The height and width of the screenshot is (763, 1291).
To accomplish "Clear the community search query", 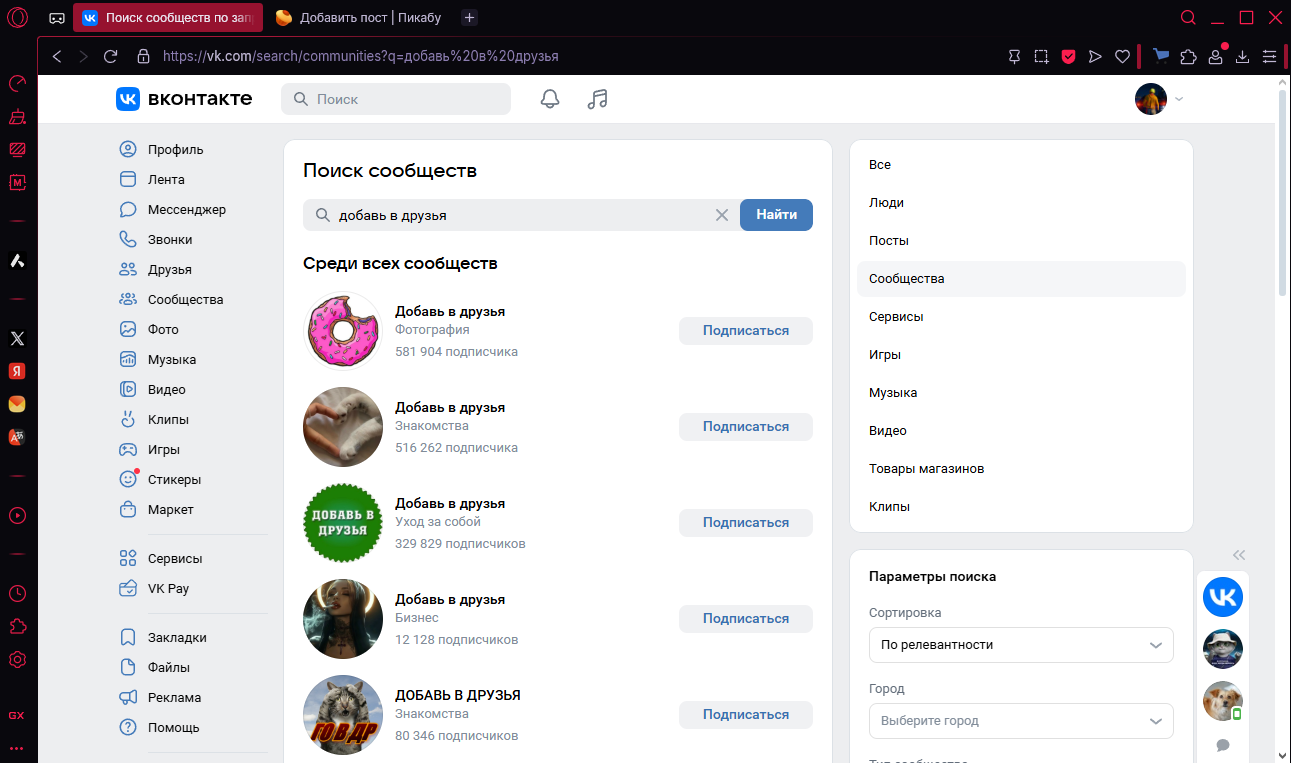I will (x=721, y=215).
